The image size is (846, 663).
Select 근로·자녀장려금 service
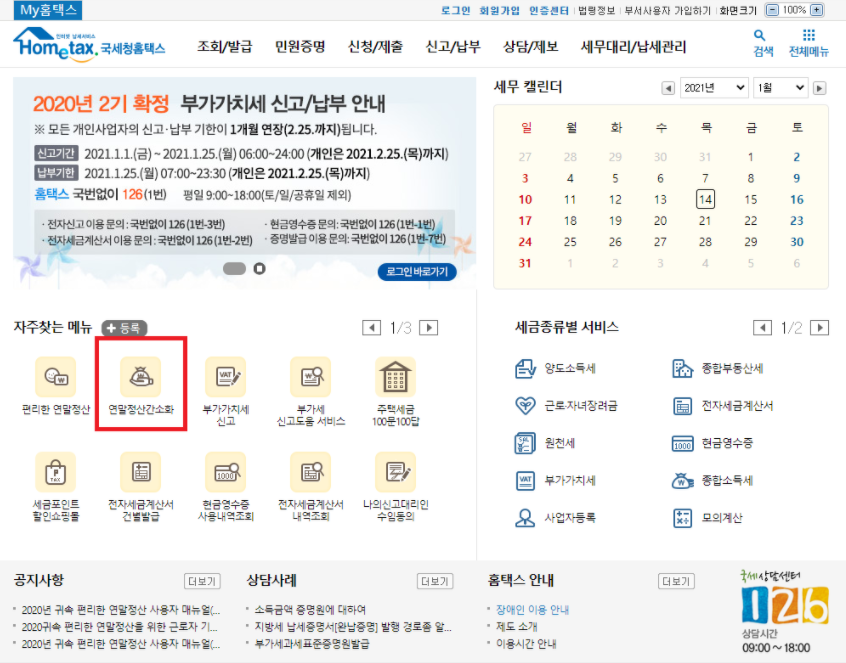click(x=566, y=406)
